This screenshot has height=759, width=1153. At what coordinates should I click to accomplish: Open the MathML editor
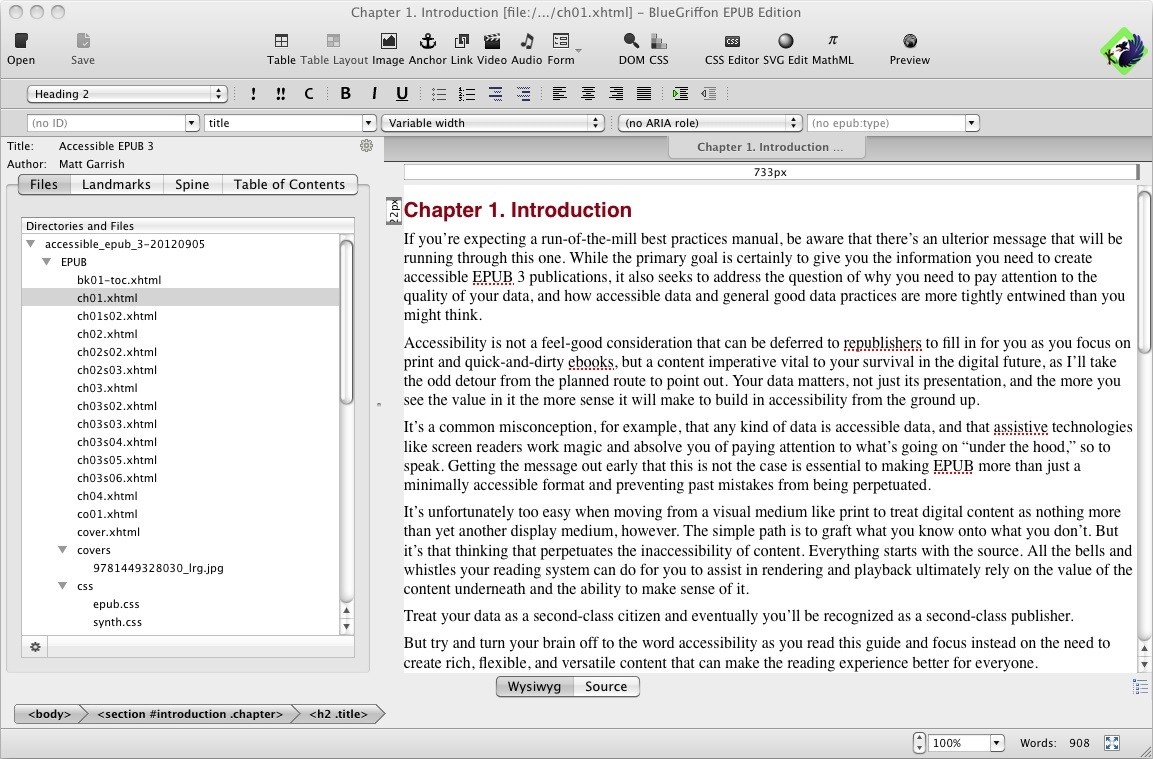[832, 49]
